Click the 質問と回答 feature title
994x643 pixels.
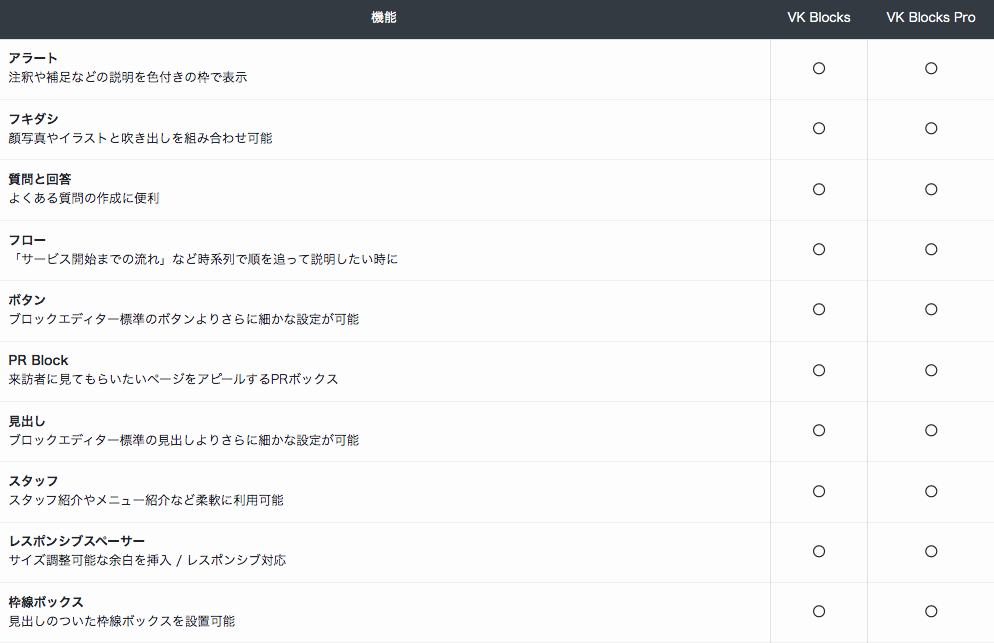40,179
